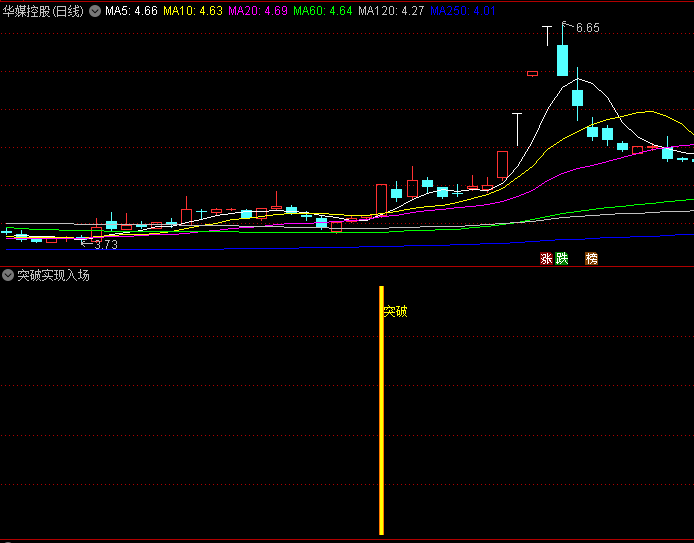This screenshot has width=694, height=543.
Task: Click the red 涨 marker icon
Action: coord(546,258)
